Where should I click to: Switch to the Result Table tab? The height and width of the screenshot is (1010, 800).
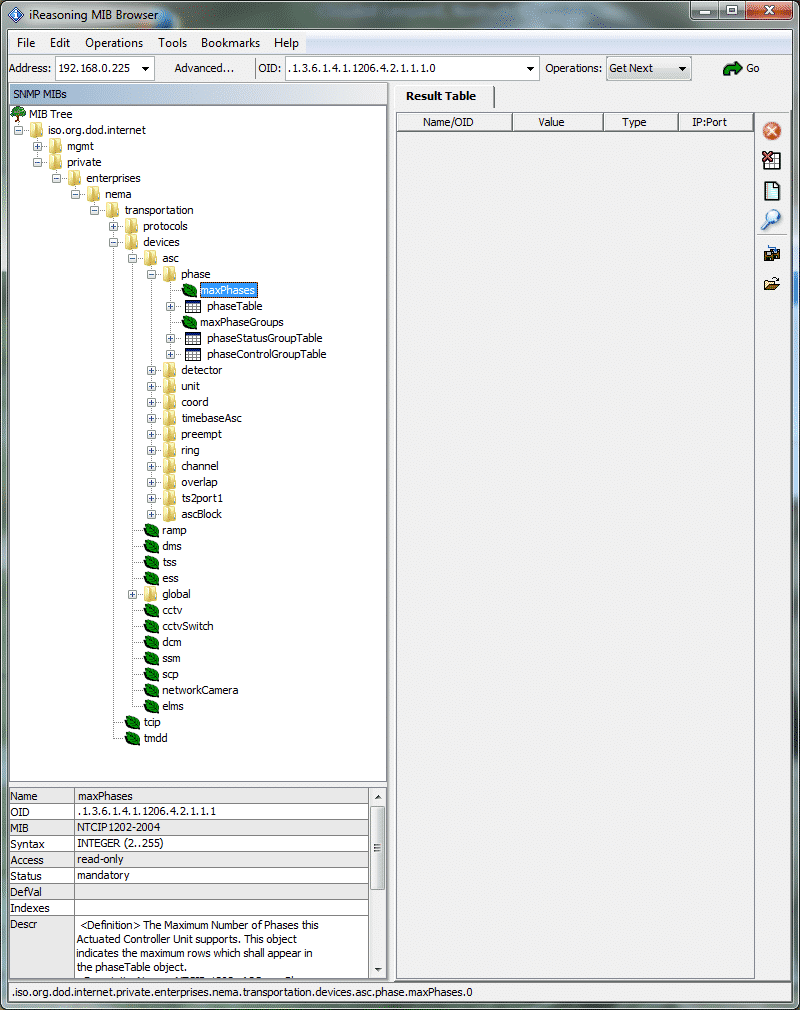pyautogui.click(x=441, y=96)
